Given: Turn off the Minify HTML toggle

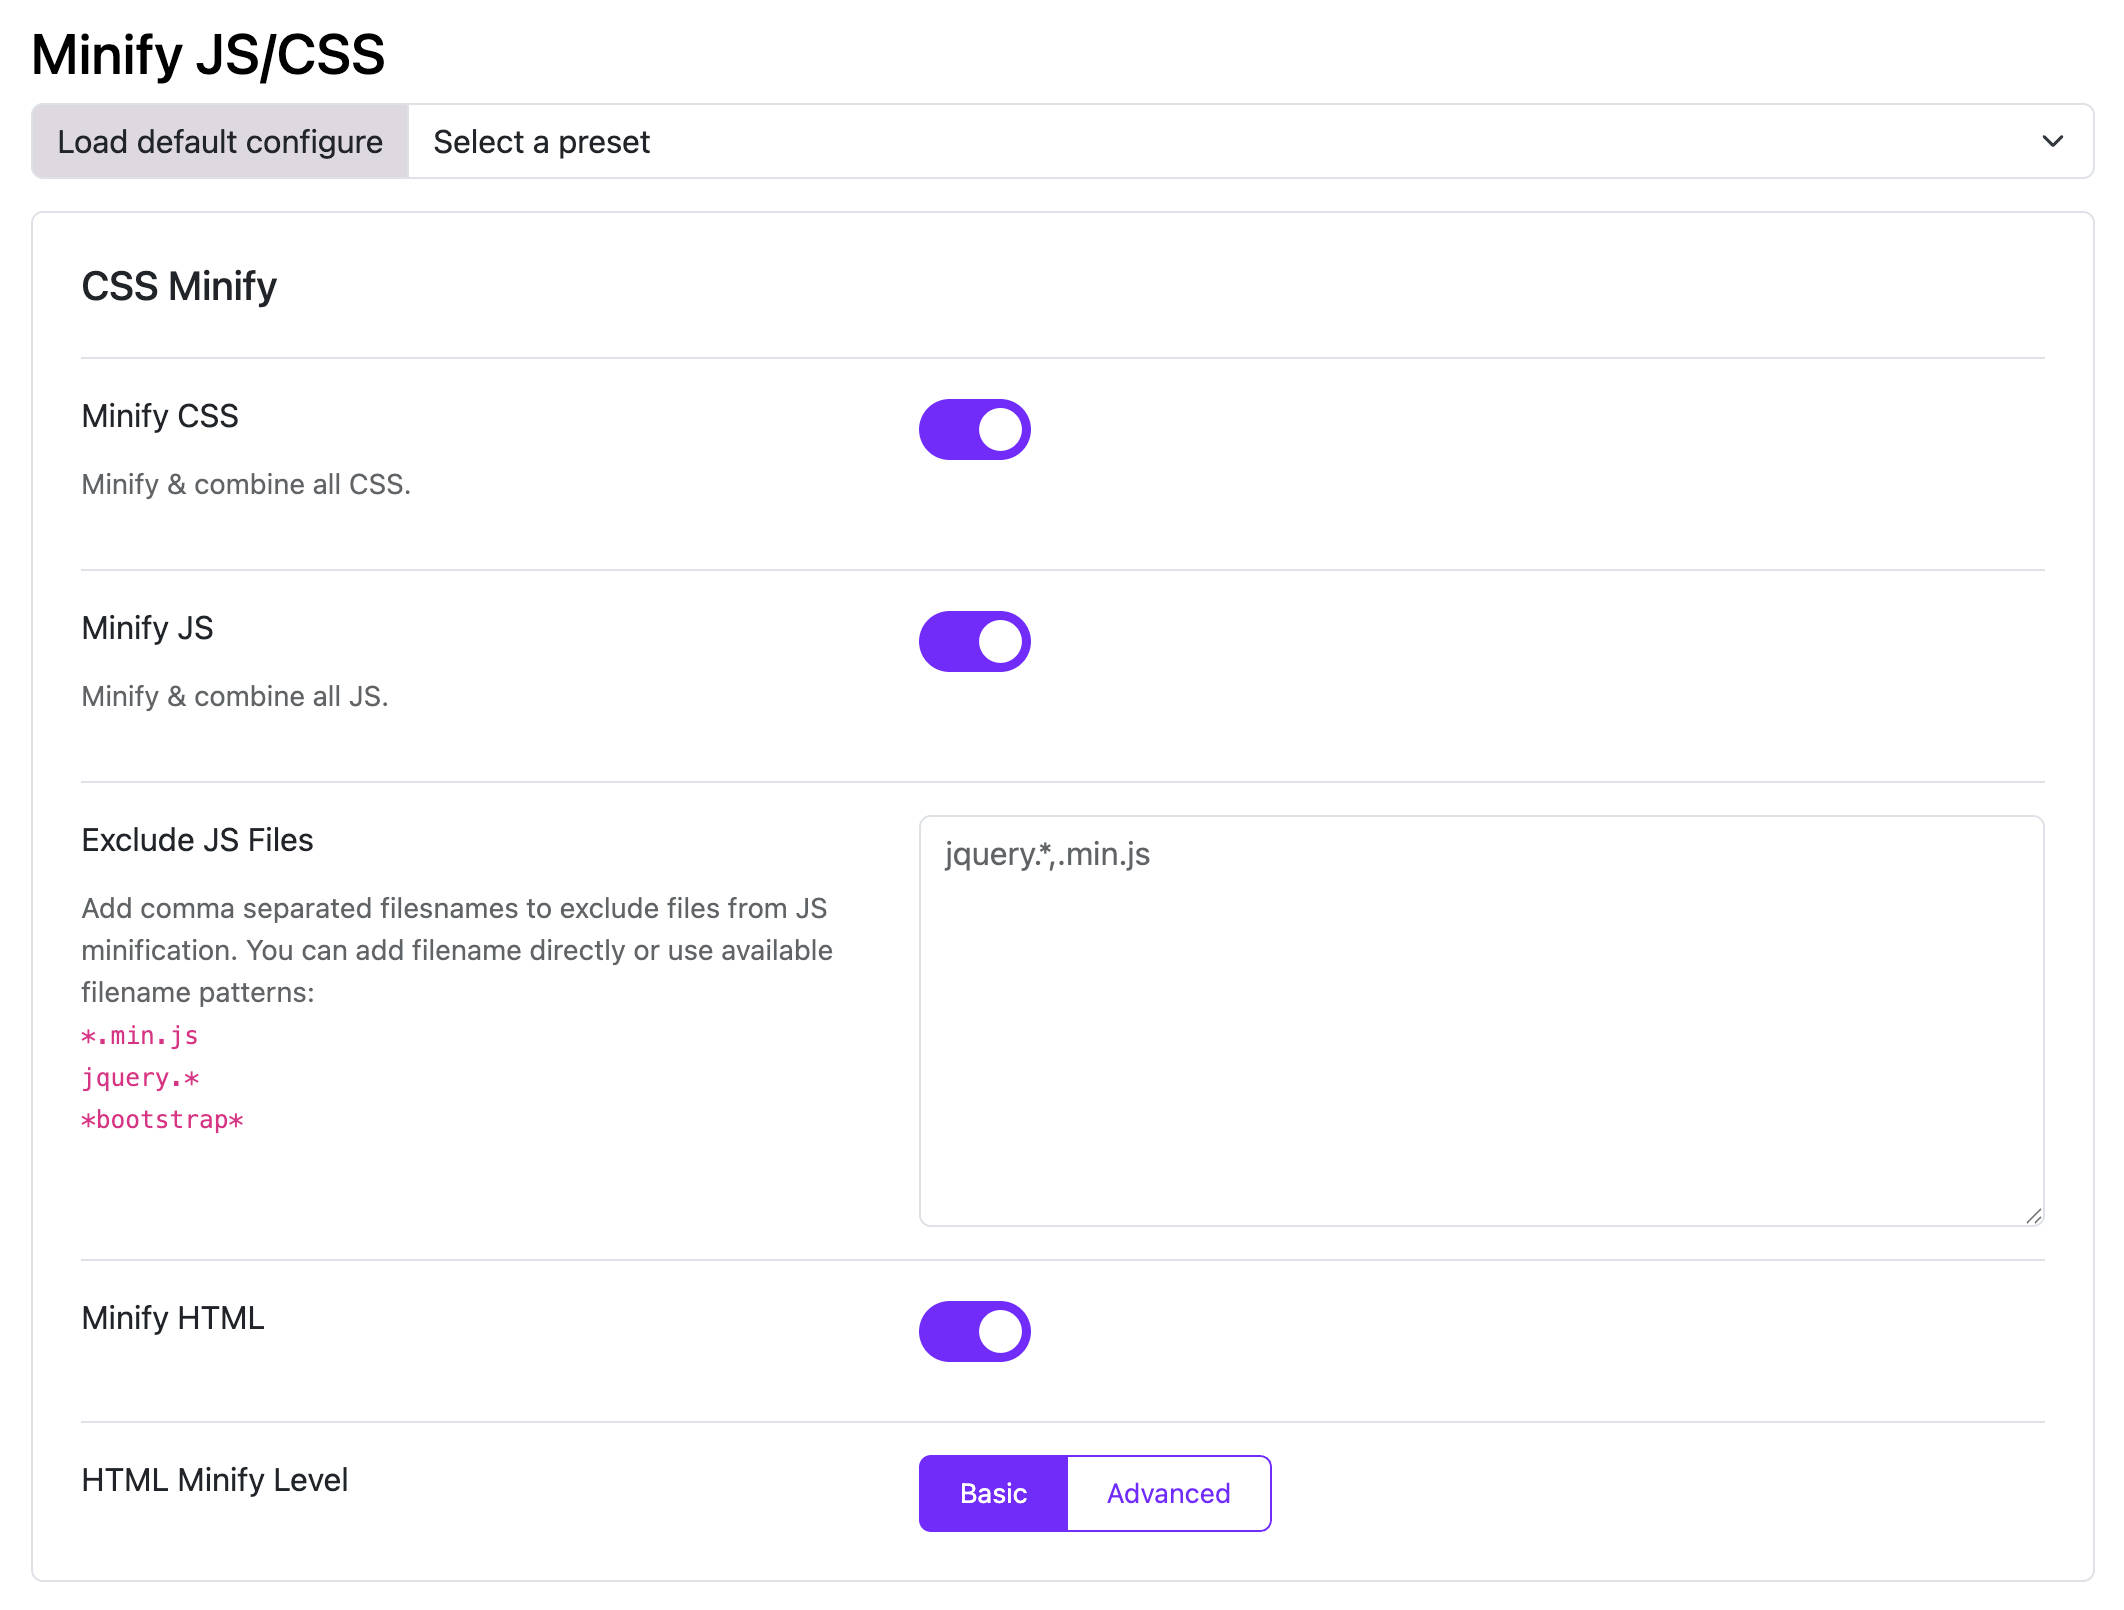Looking at the screenshot, I should coord(974,1332).
